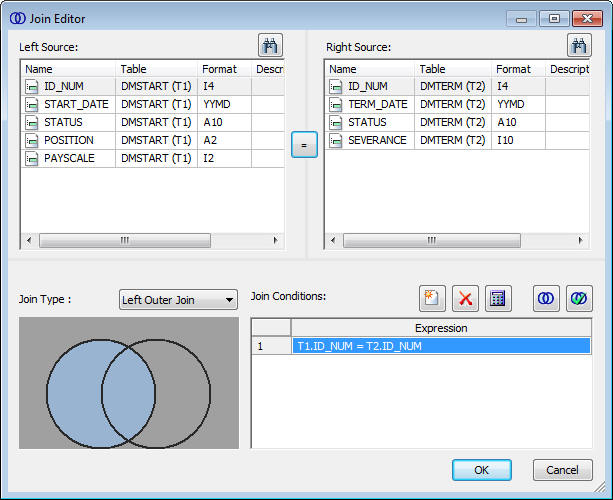613x500 pixels.
Task: Select STATUS in the Right Source list
Action: pos(367,122)
